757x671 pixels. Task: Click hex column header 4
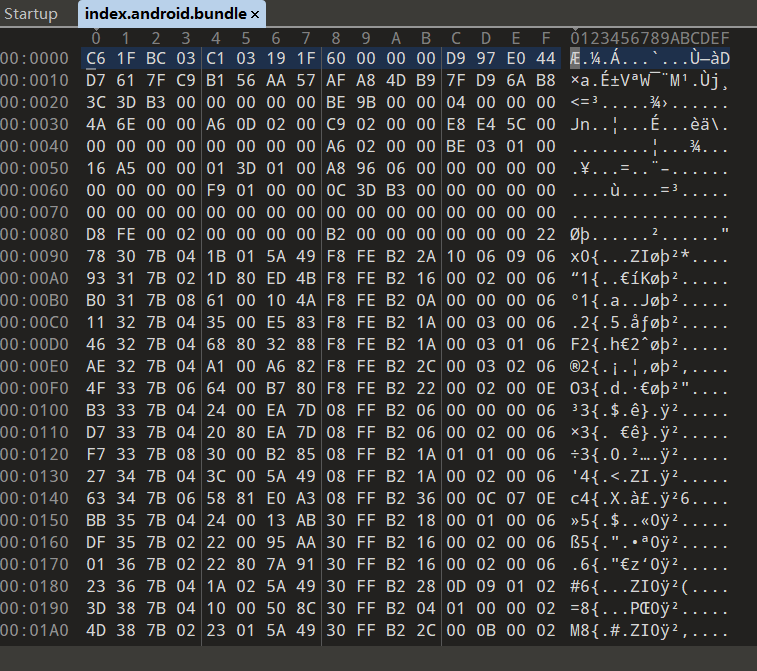click(216, 38)
